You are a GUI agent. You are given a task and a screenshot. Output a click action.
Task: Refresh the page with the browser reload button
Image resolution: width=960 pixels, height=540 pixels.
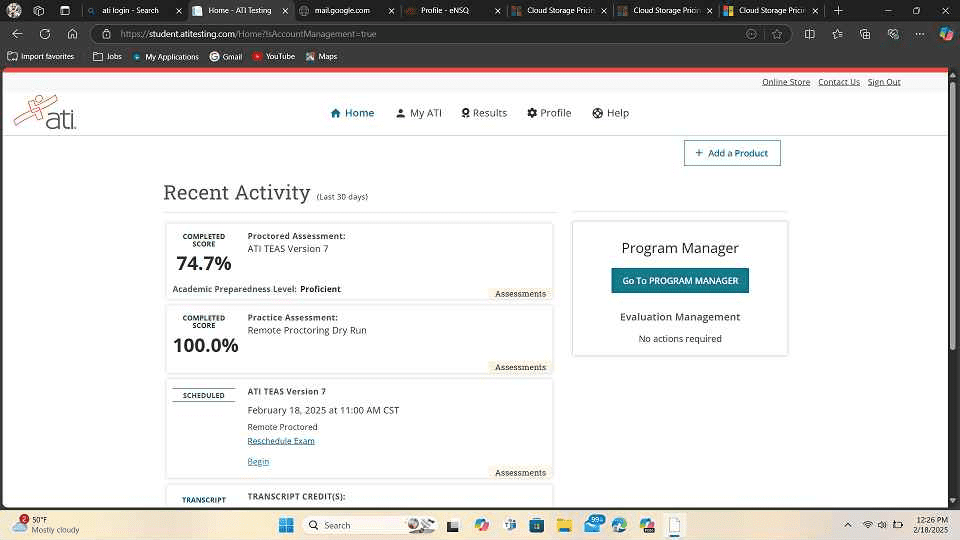click(x=45, y=33)
